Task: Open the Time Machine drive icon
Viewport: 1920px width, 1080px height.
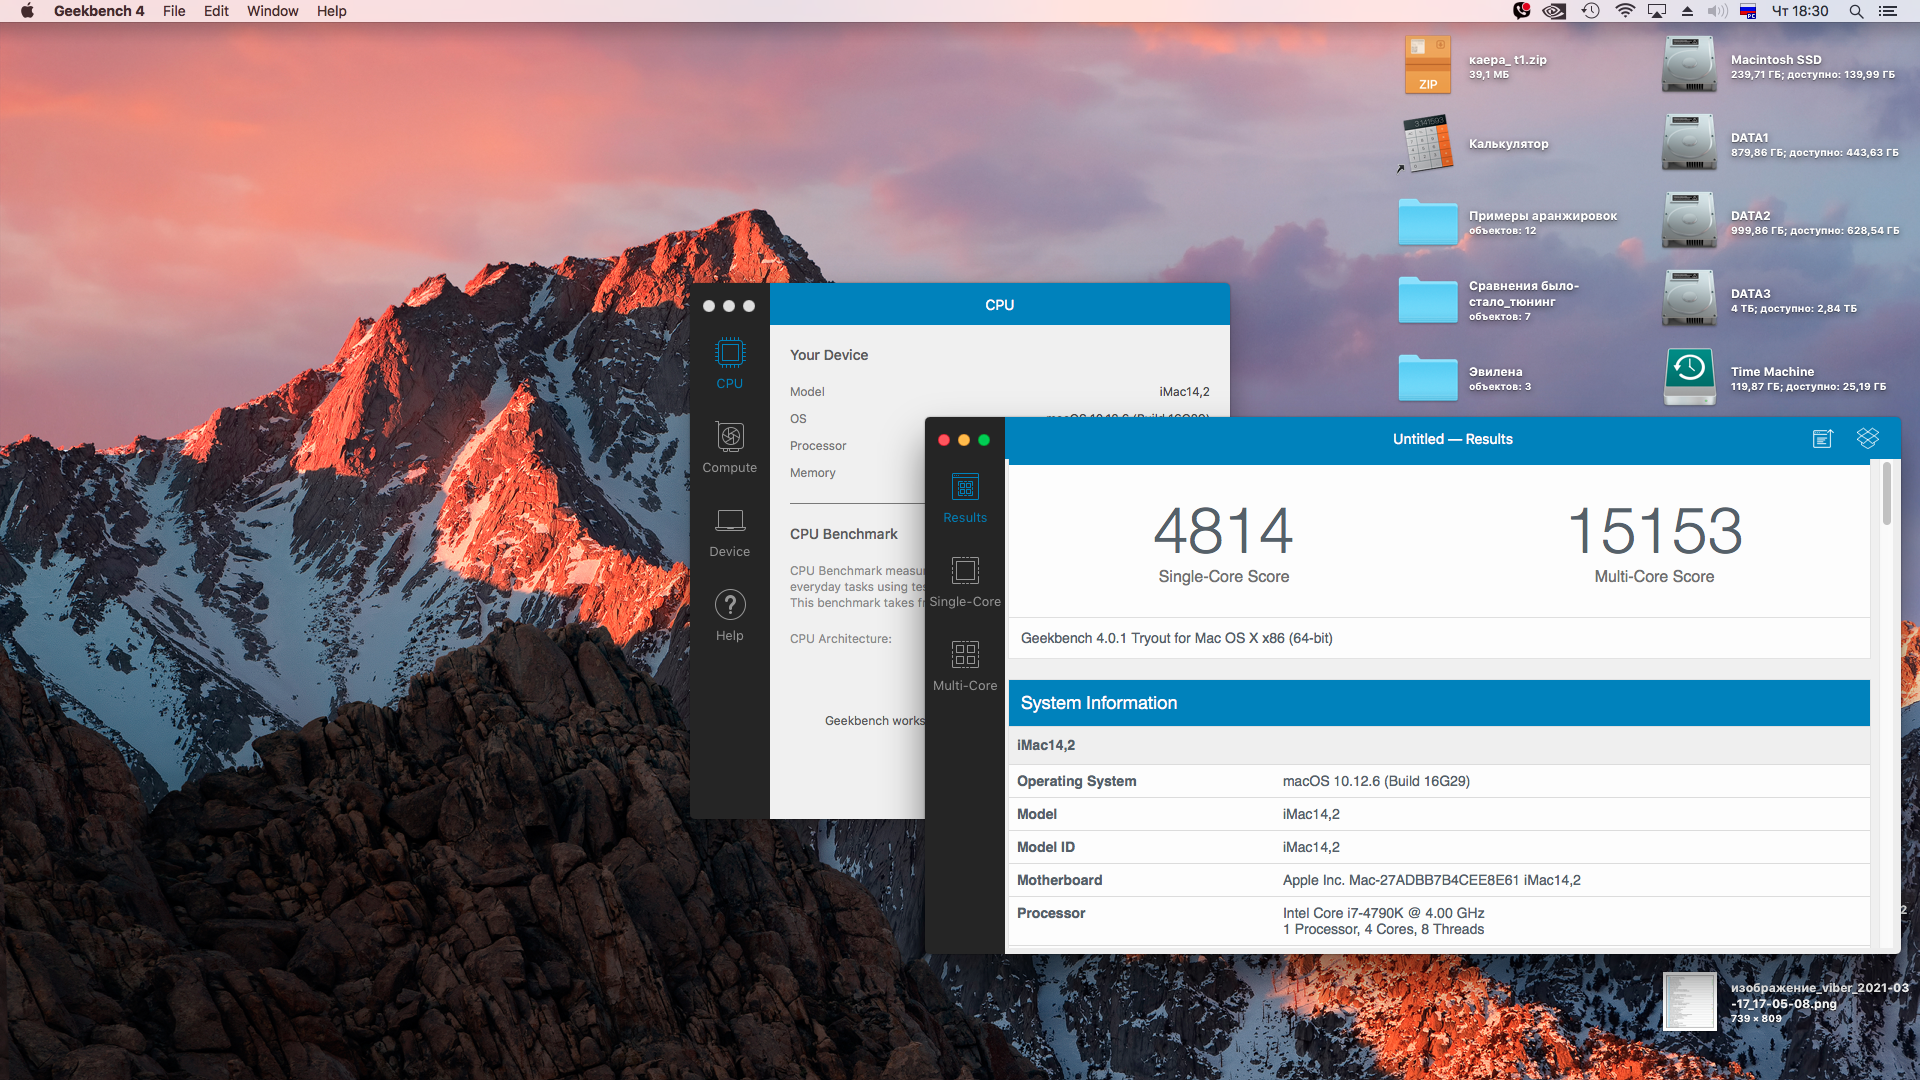Action: (1689, 376)
